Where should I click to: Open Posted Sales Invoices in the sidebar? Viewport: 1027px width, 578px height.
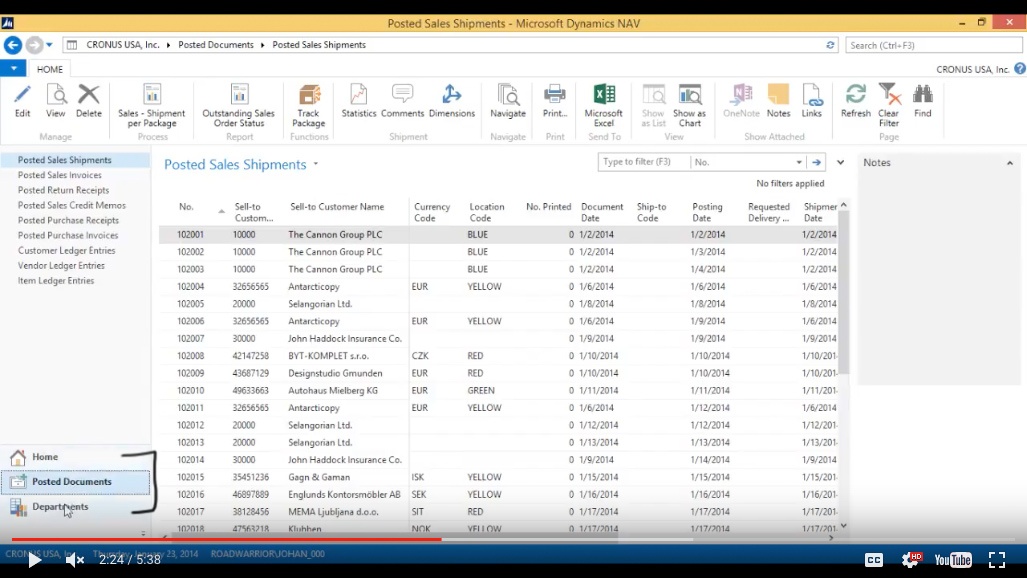coord(59,175)
